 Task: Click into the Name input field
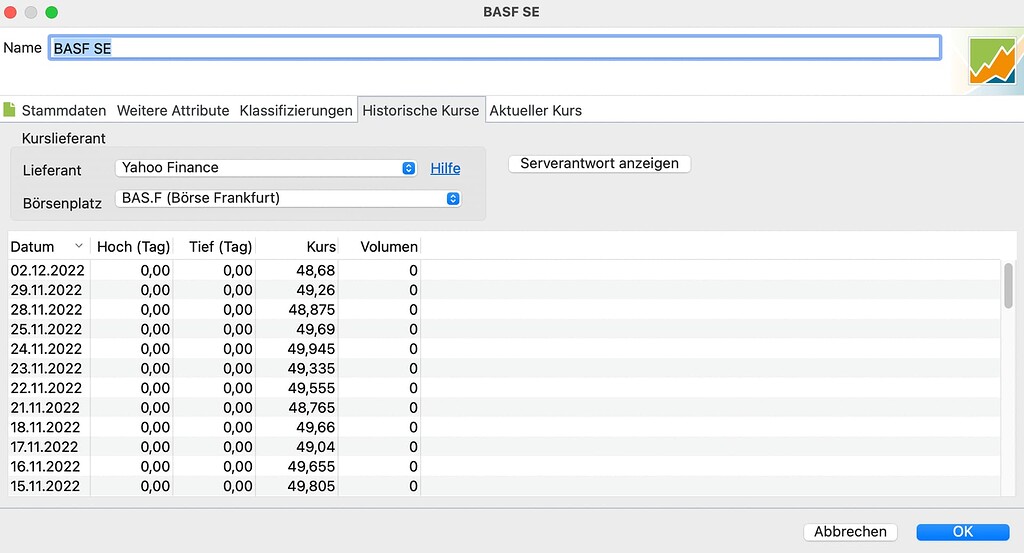[x=494, y=48]
